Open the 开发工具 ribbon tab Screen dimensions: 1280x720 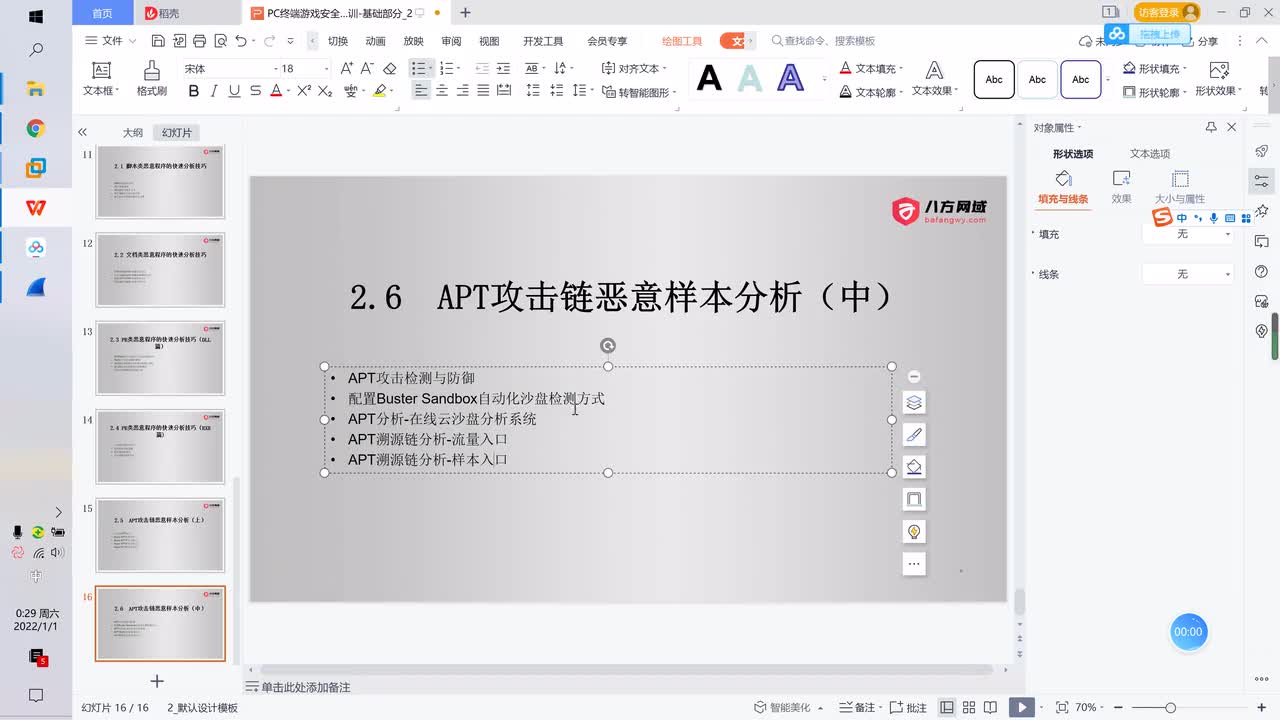(543, 41)
